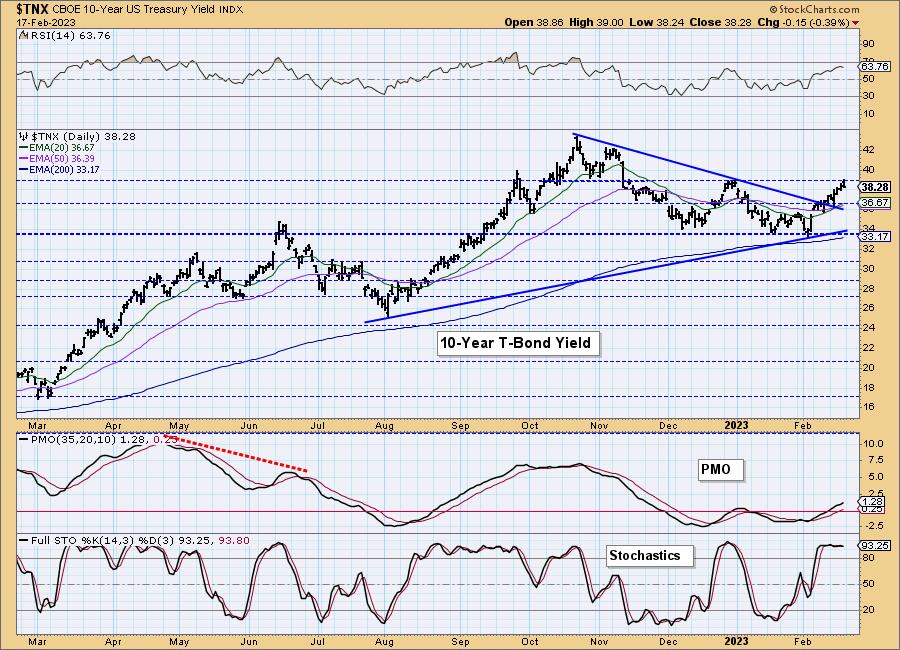Click the $TNX Daily legend bar icon
The height and width of the screenshot is (650, 900).
point(24,137)
